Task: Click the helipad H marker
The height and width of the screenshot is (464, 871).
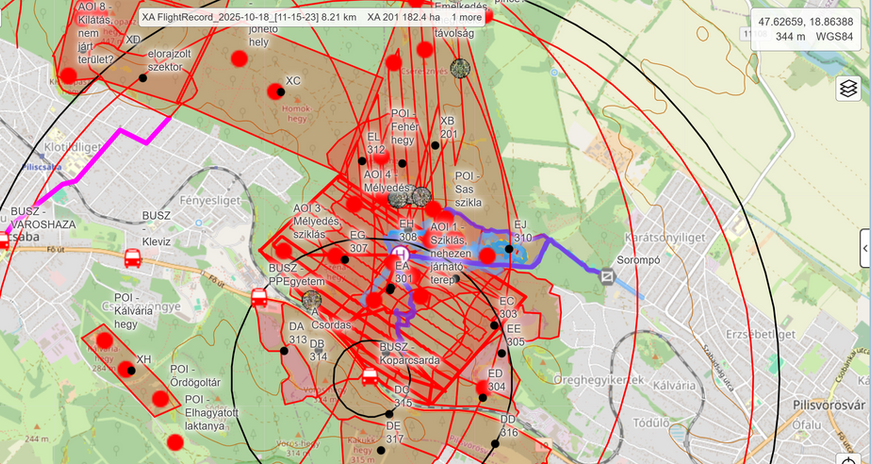Action: click(x=400, y=254)
